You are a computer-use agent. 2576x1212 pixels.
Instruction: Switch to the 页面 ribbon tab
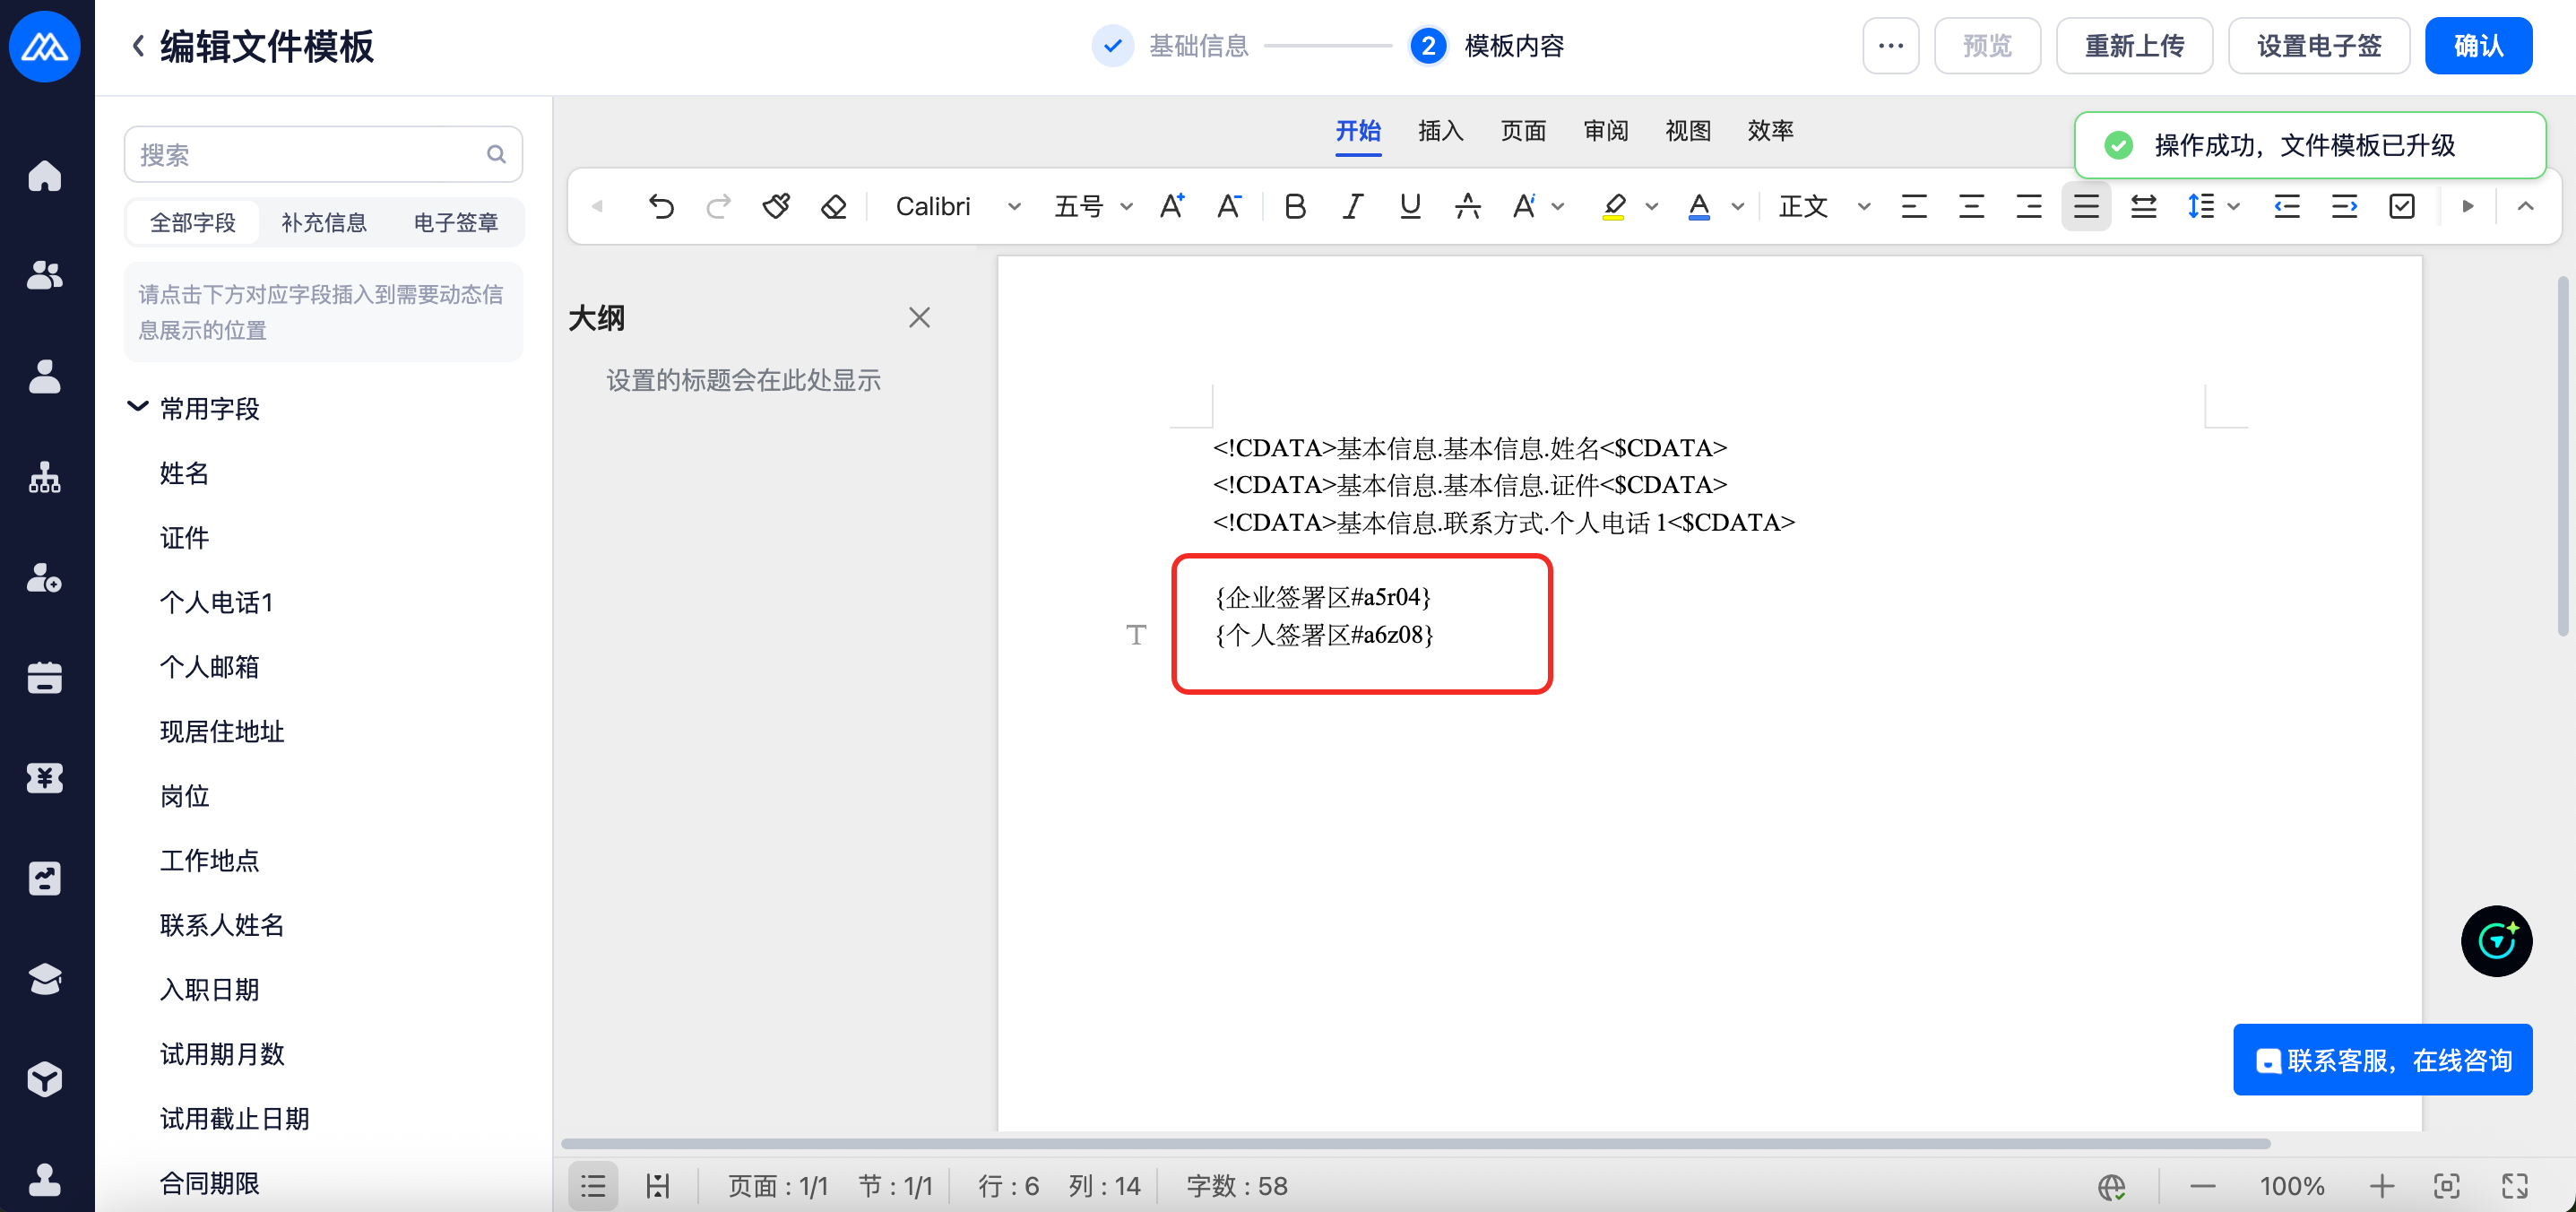[x=1523, y=131]
